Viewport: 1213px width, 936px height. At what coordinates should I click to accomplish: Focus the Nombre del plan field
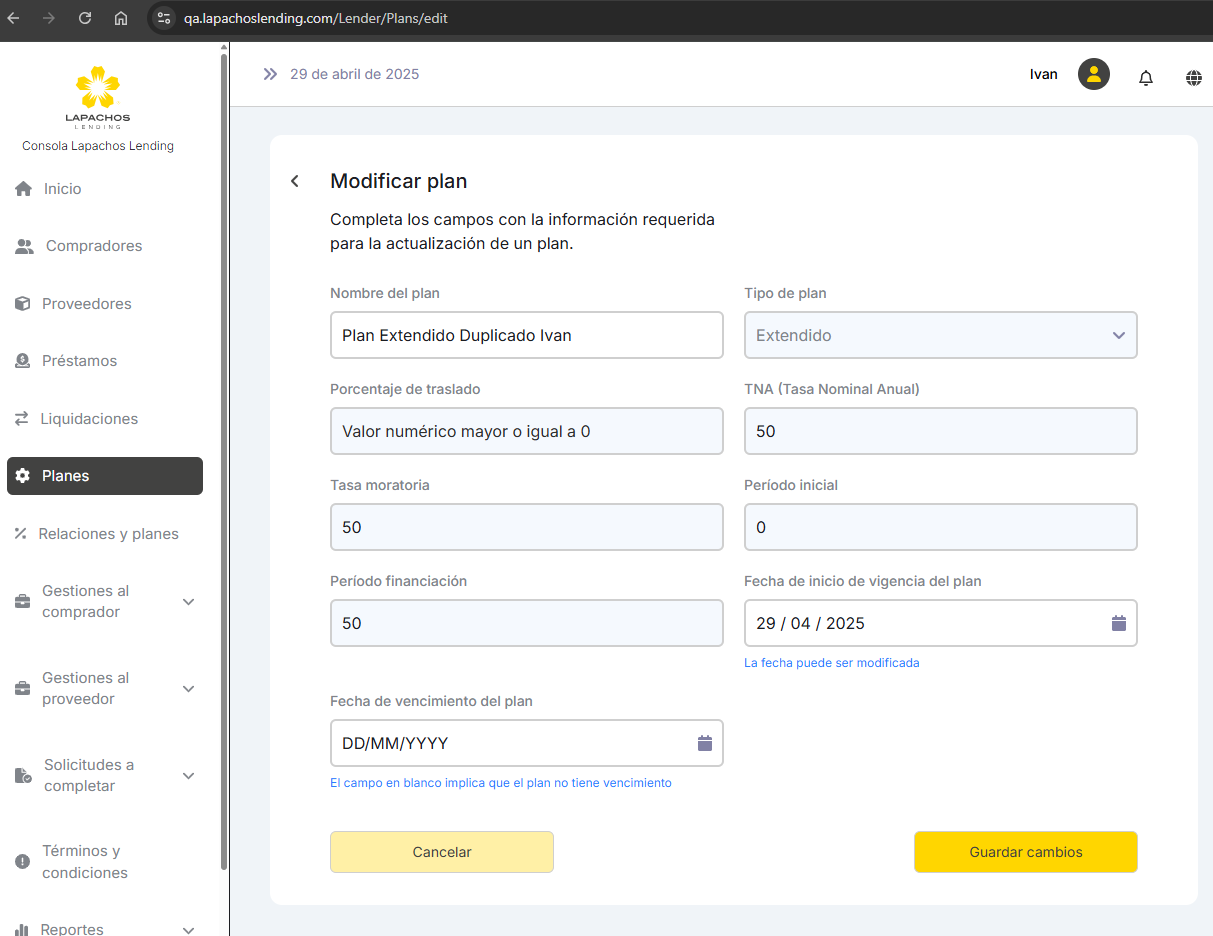coord(526,335)
